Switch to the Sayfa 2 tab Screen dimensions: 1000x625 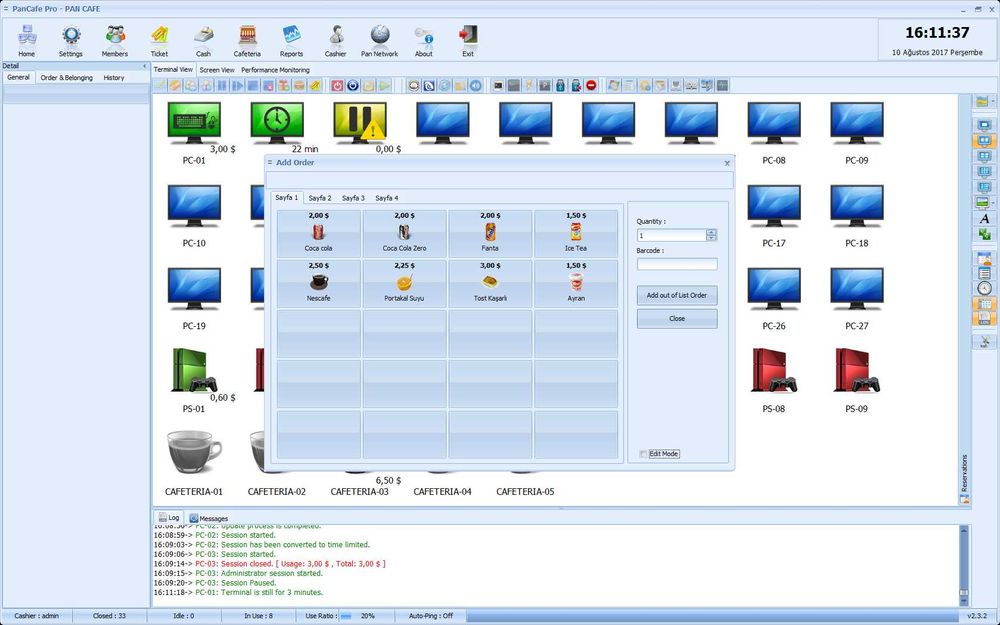click(x=320, y=198)
